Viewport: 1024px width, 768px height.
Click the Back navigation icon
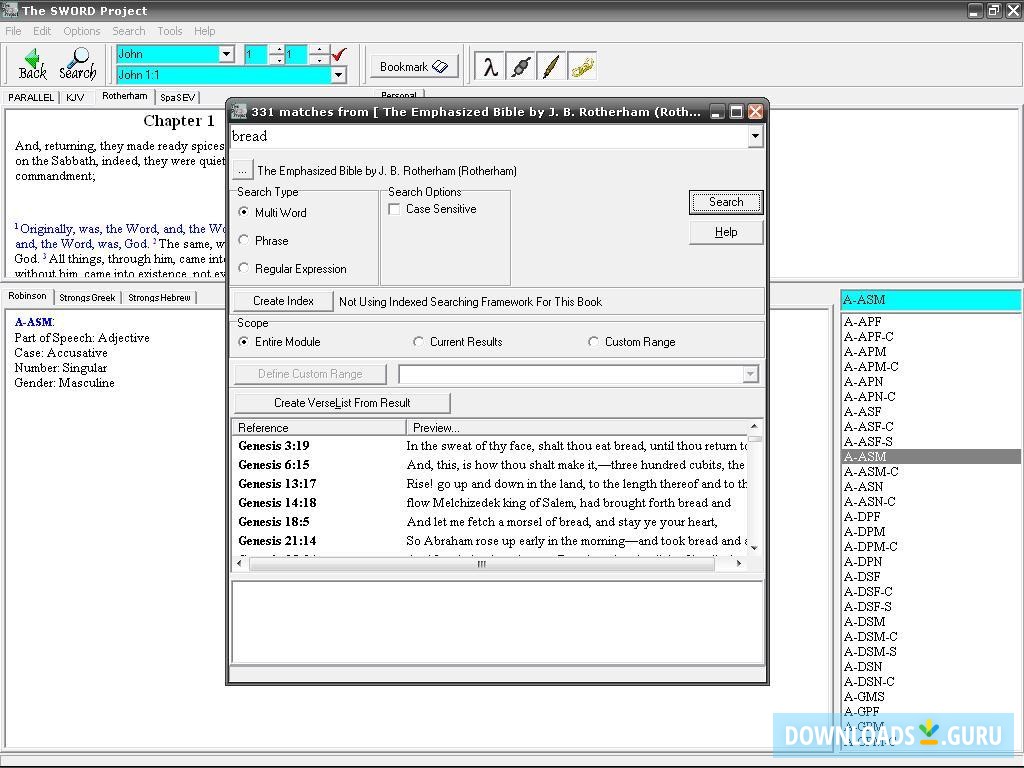point(31,64)
